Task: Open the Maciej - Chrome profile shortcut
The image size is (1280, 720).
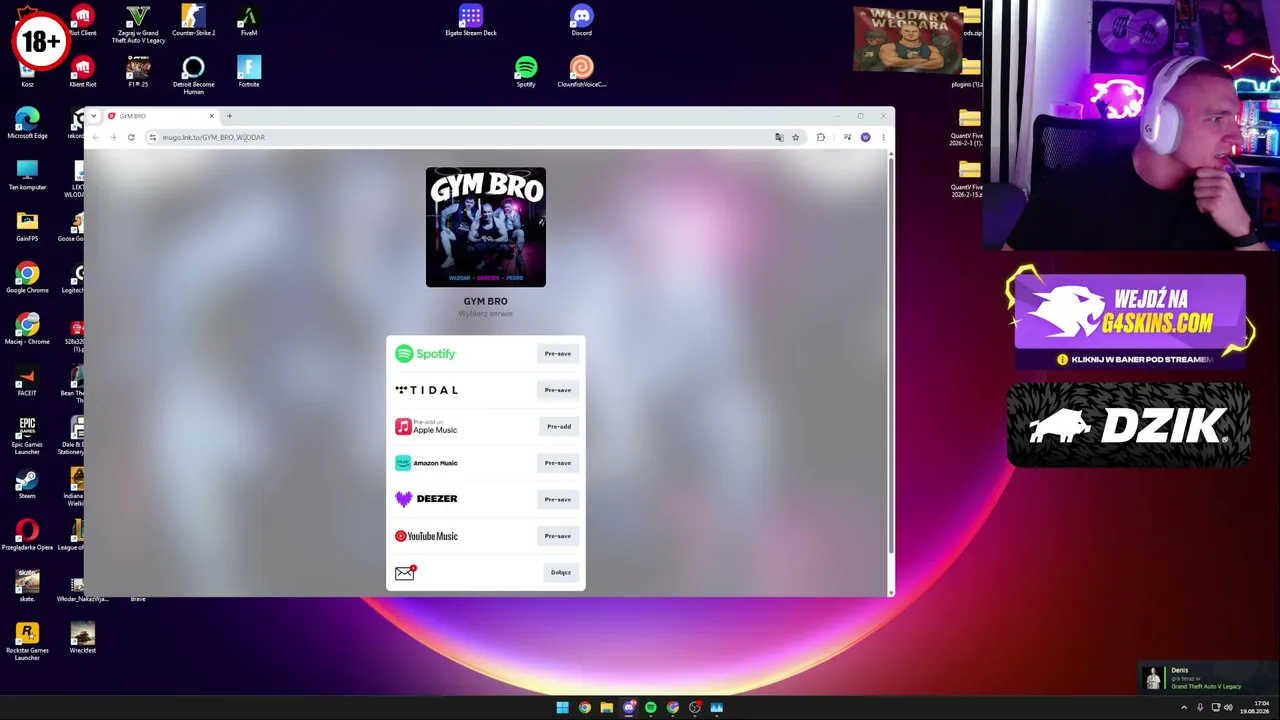Action: pos(27,329)
